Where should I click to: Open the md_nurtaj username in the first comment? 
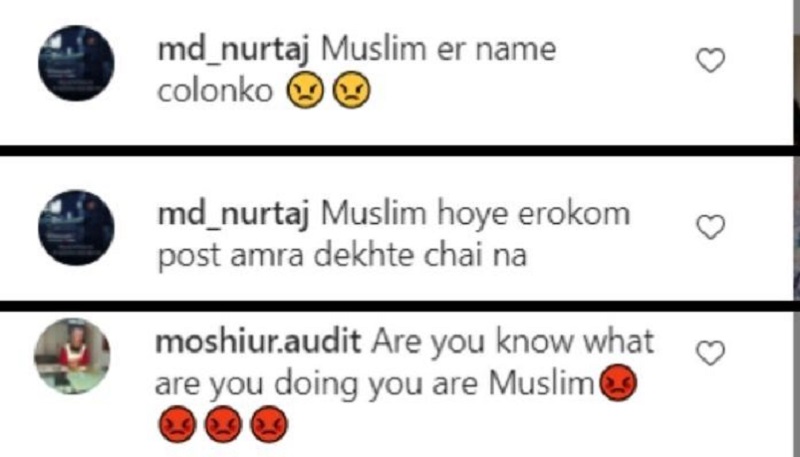click(233, 51)
